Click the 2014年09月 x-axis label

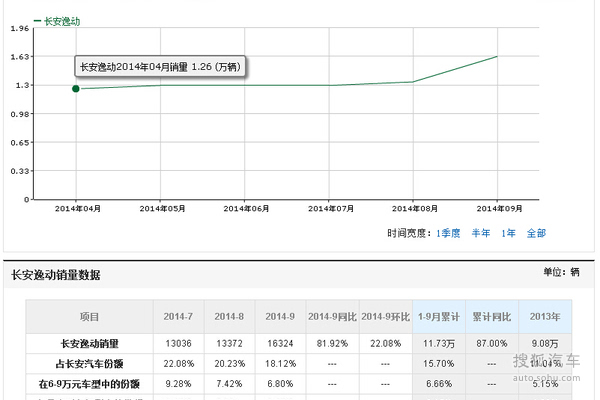click(497, 208)
